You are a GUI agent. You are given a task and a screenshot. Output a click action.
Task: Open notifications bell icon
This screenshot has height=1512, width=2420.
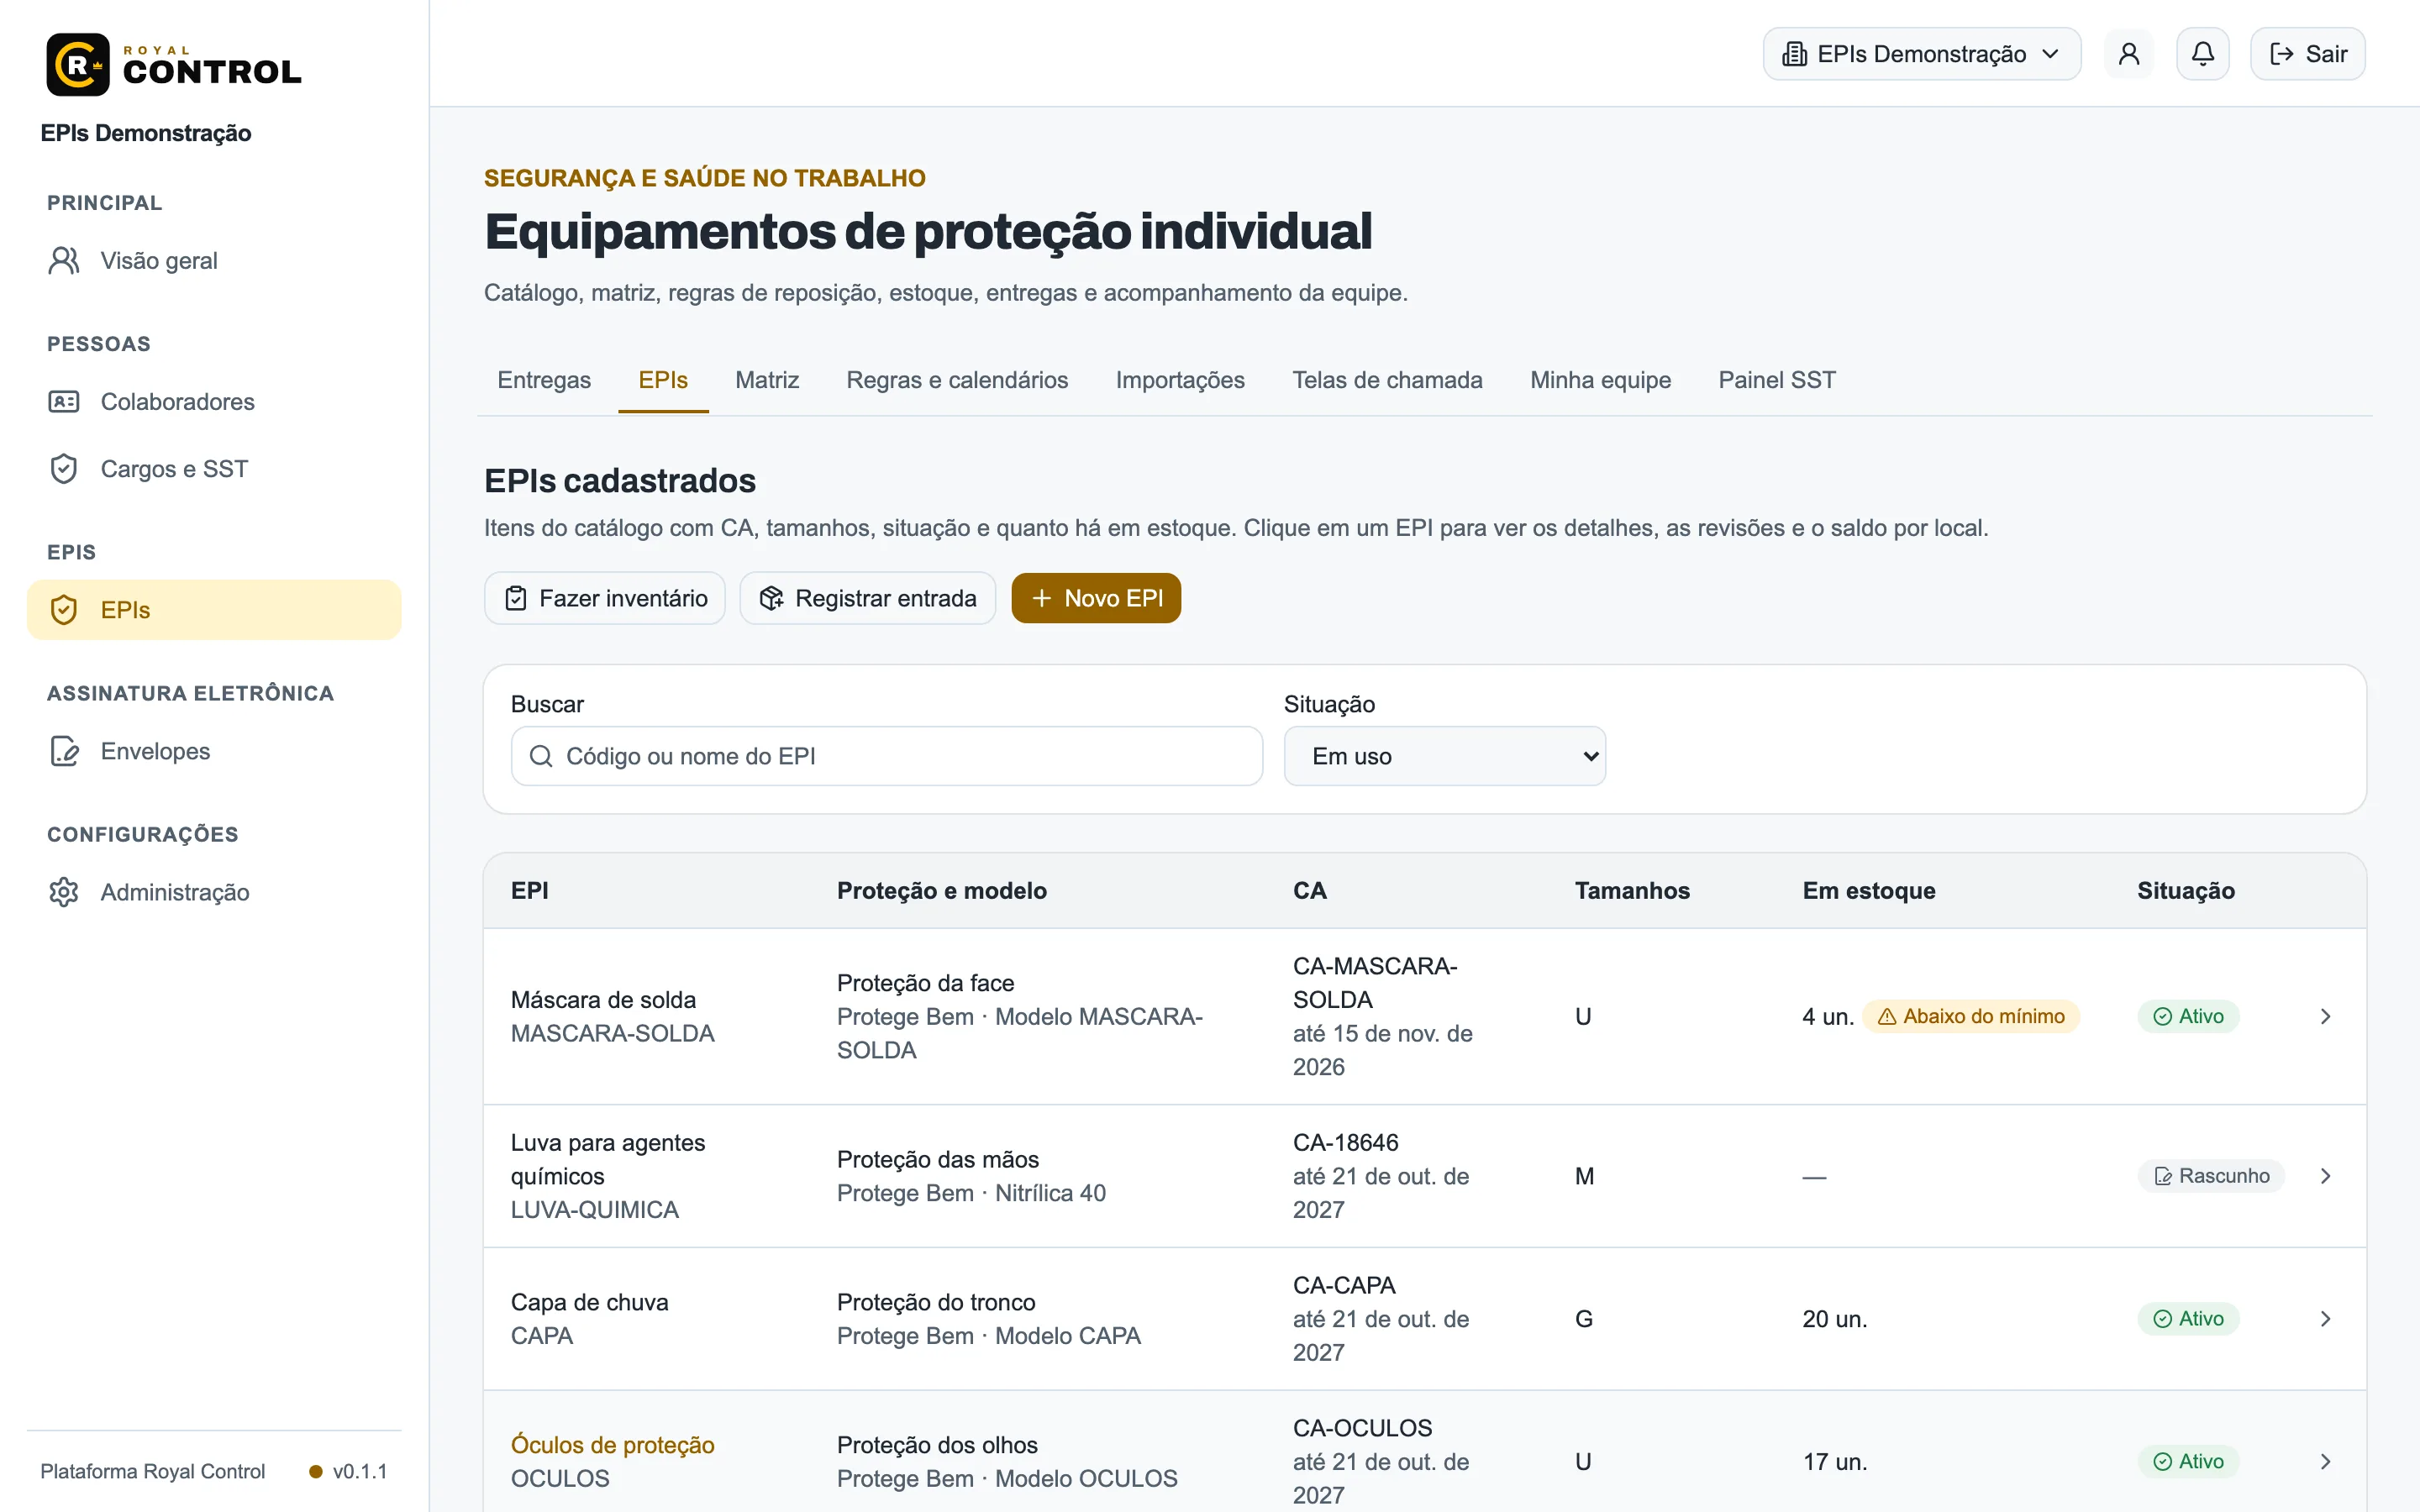tap(2203, 54)
